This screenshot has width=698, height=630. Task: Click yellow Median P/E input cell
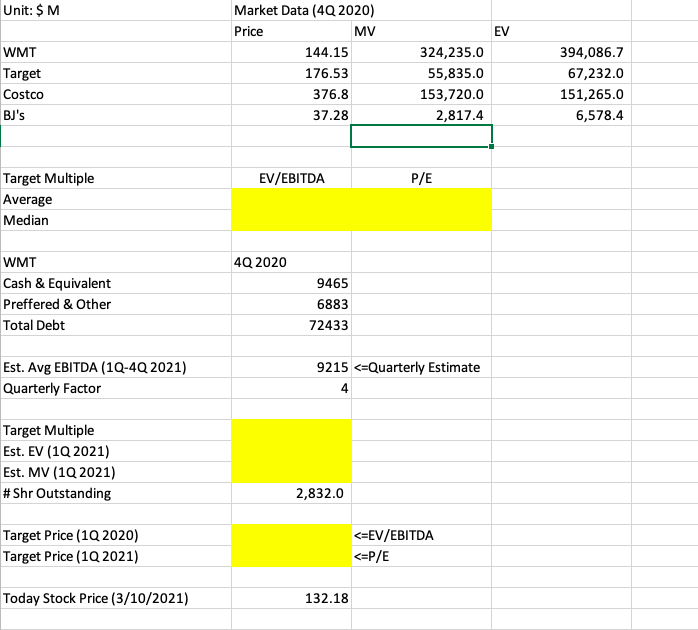pos(421,220)
